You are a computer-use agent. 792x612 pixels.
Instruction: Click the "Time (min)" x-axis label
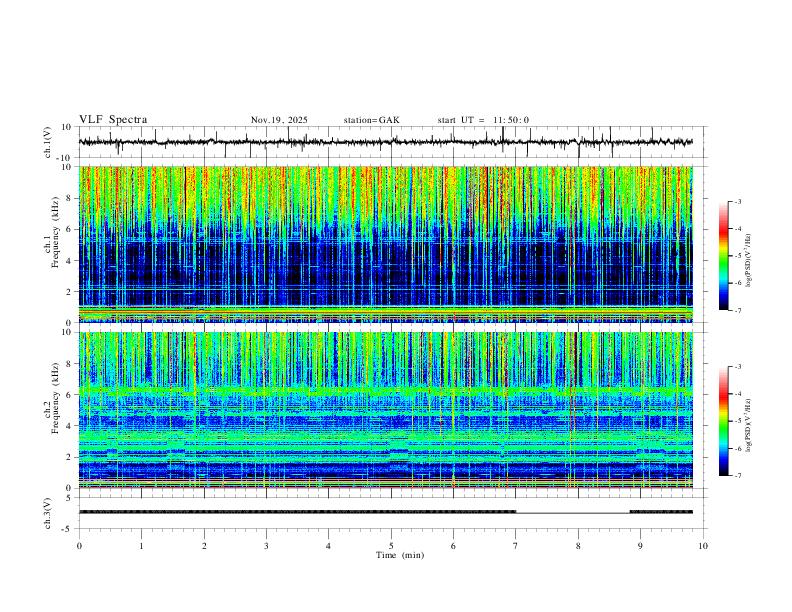click(400, 555)
